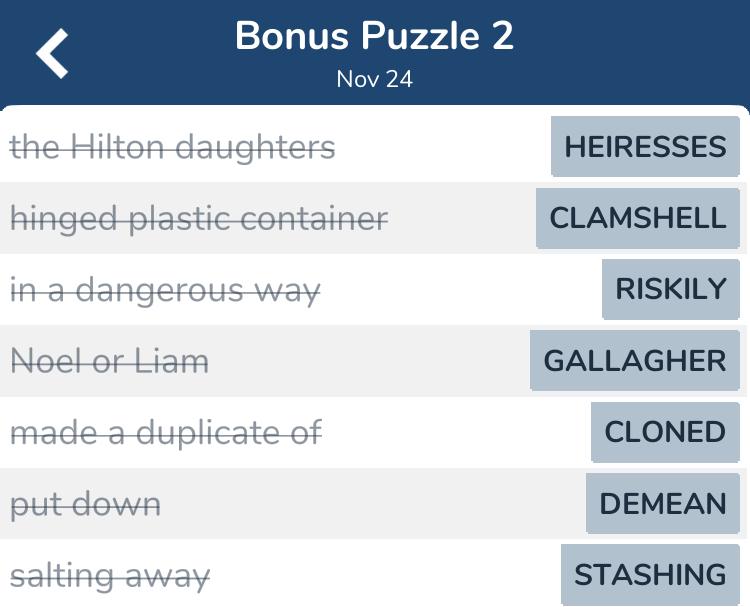Image resolution: width=750 pixels, height=607 pixels.
Task: Tap the Nov 24 date label
Action: (375, 79)
